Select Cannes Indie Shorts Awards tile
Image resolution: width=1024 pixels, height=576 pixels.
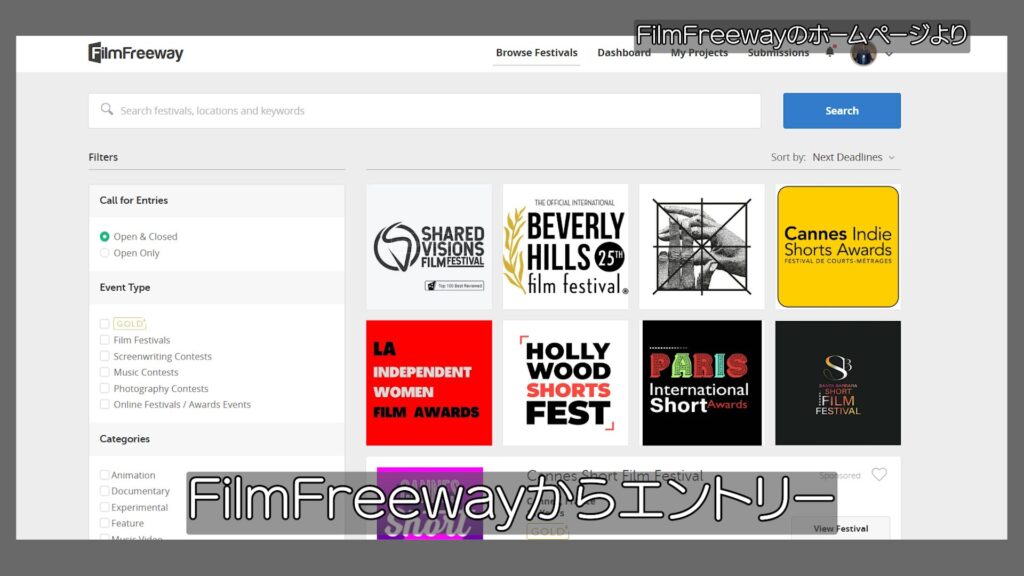click(x=838, y=246)
